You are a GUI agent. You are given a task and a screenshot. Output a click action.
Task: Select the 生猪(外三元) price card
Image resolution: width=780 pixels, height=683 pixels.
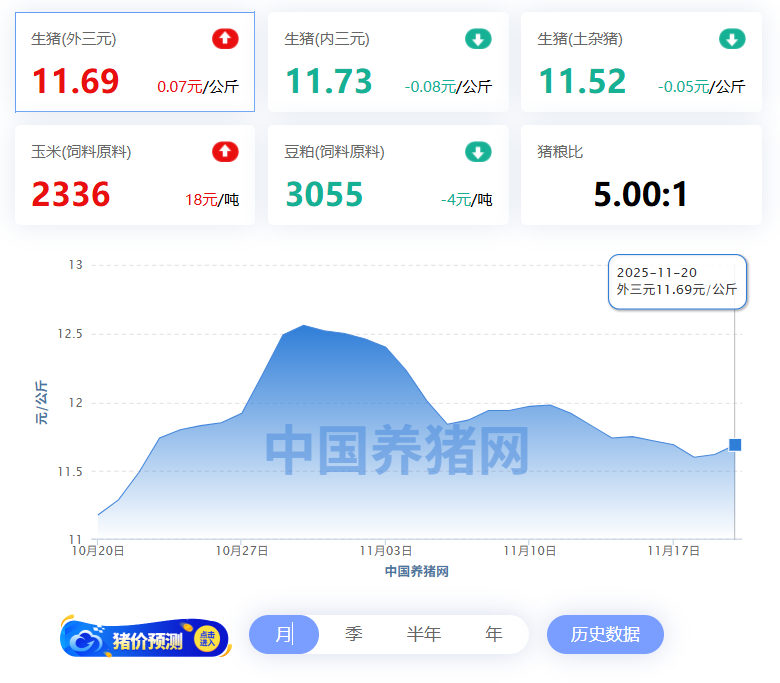135,62
